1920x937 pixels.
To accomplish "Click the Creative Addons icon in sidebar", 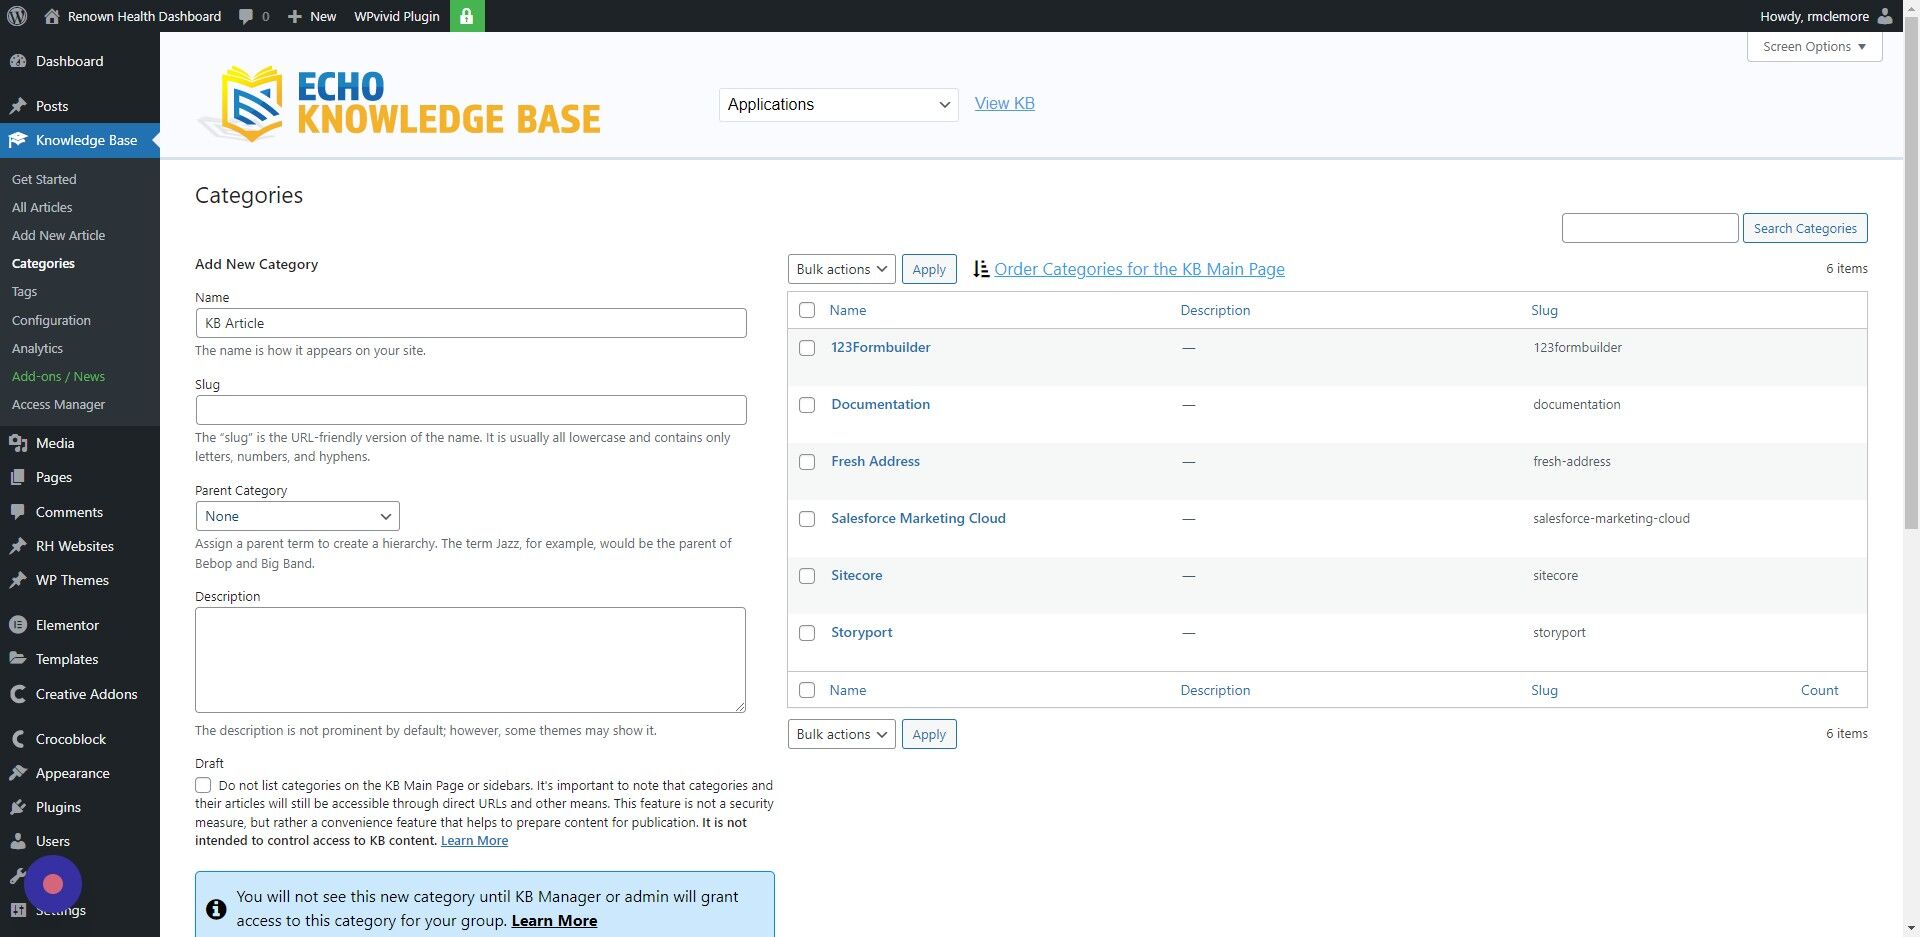I will click(18, 694).
